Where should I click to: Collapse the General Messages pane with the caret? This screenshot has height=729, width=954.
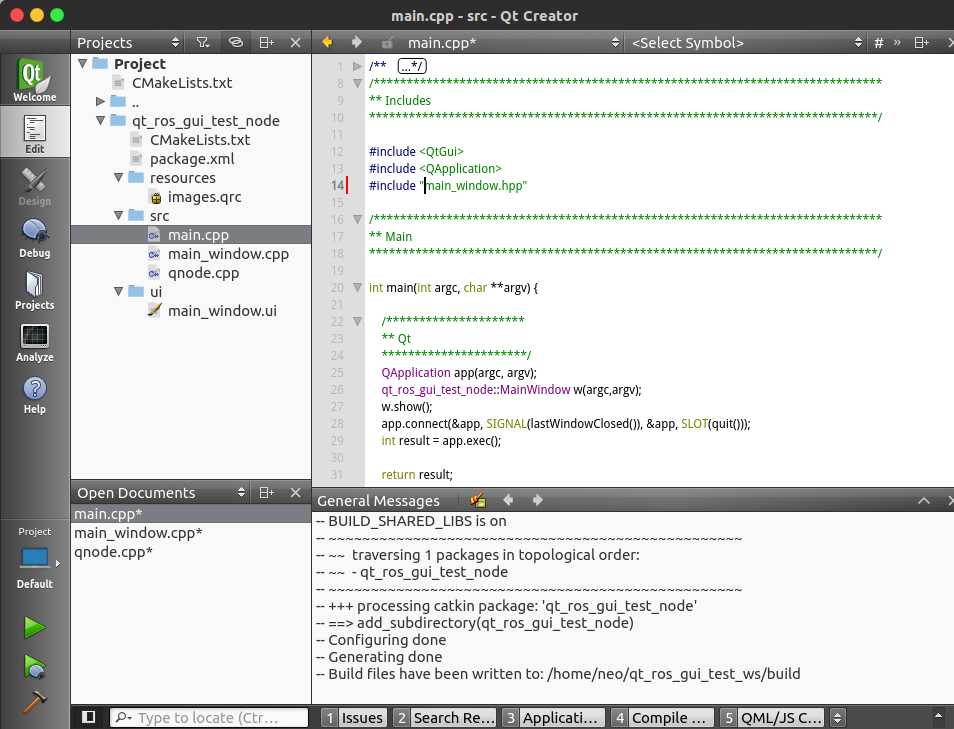924,501
